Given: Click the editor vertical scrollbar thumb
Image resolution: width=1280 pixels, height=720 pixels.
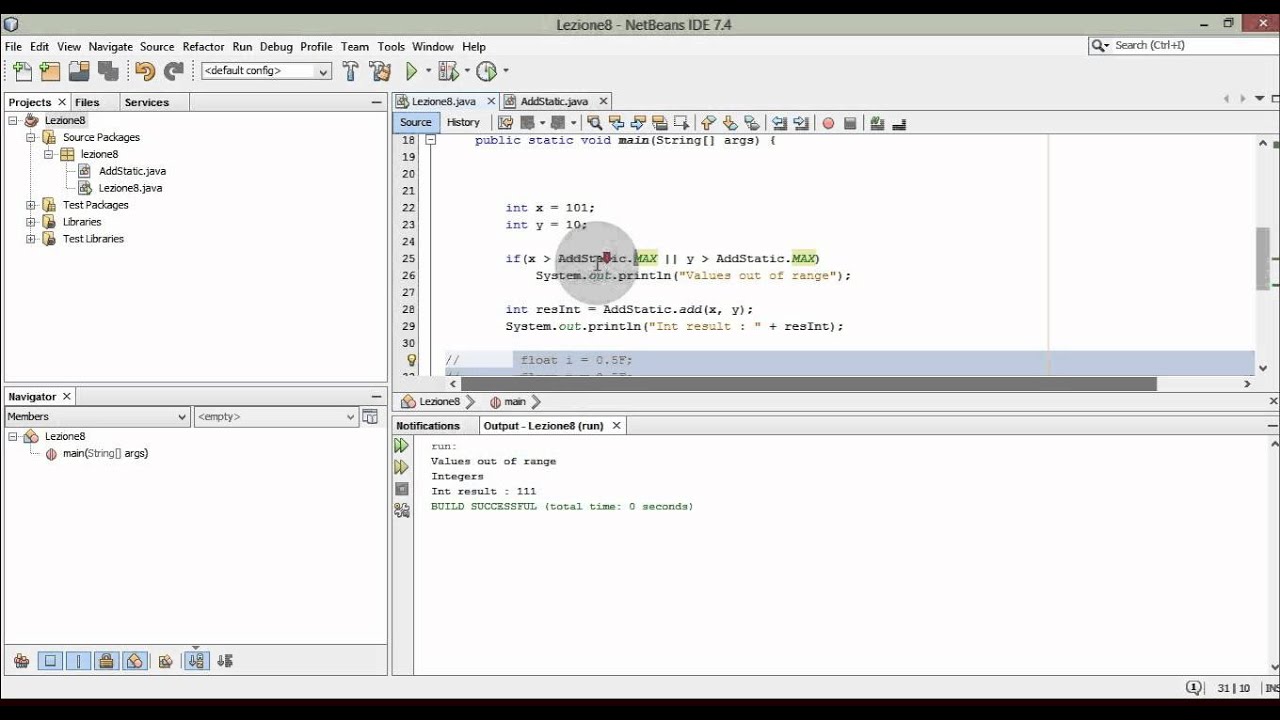Looking at the screenshot, I should 1263,259.
